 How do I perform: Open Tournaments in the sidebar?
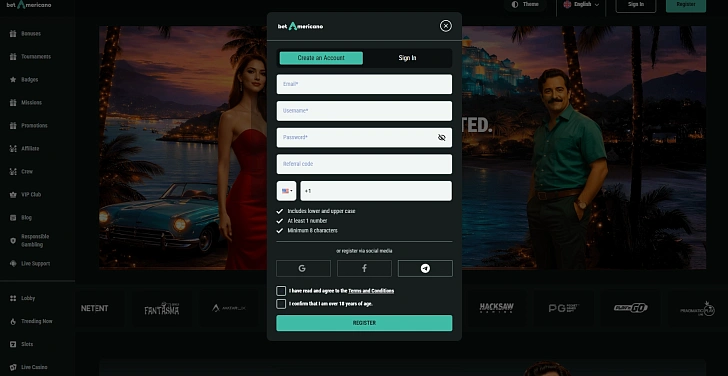[30, 57]
